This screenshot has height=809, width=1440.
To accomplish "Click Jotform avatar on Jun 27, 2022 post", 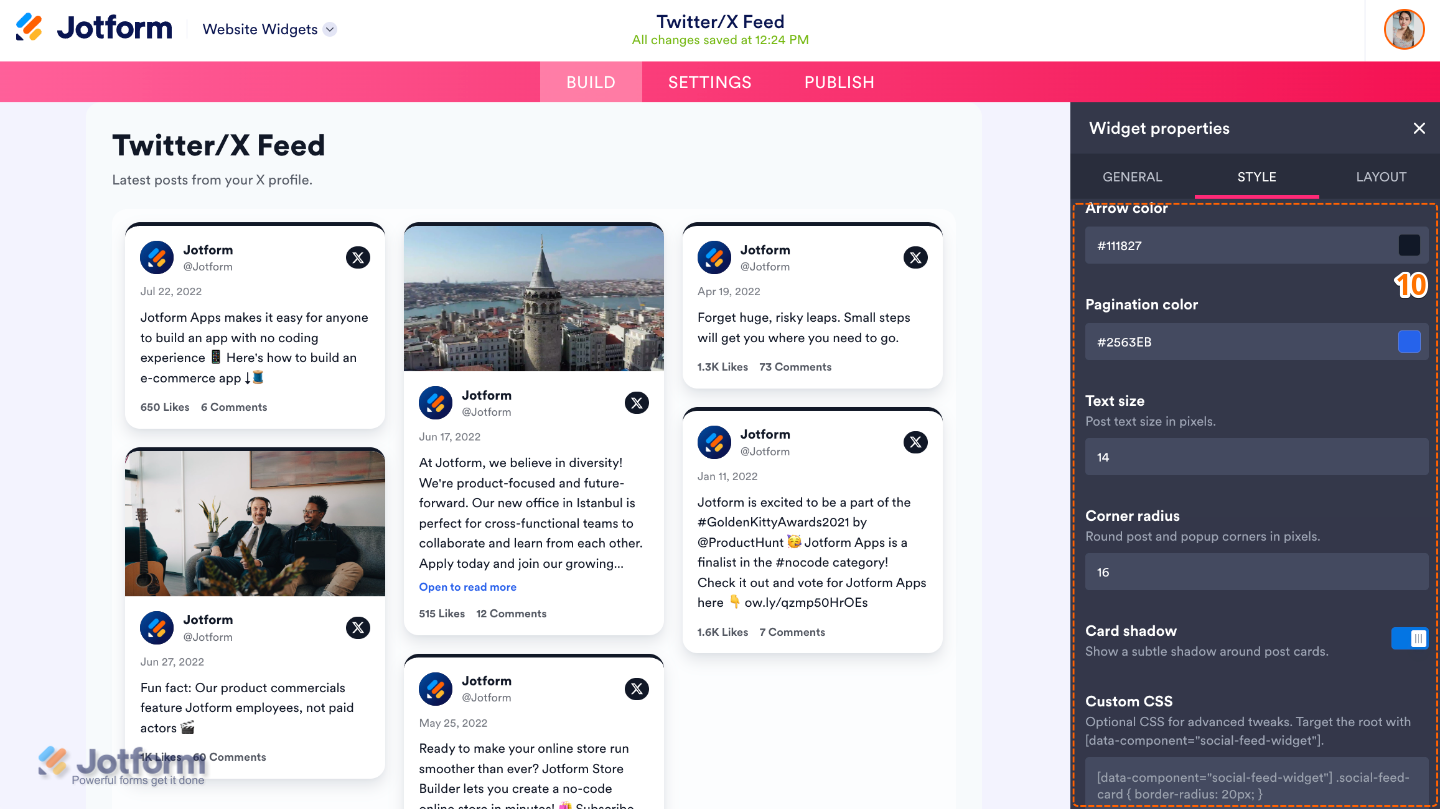I will coord(157,627).
